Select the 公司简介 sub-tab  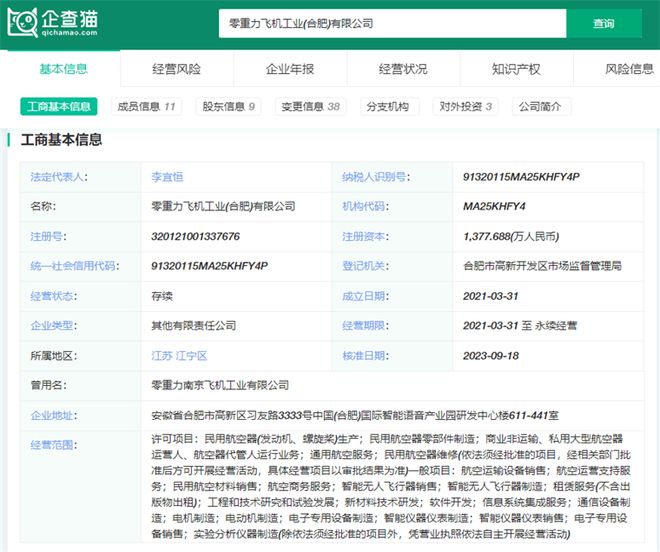tap(540, 107)
